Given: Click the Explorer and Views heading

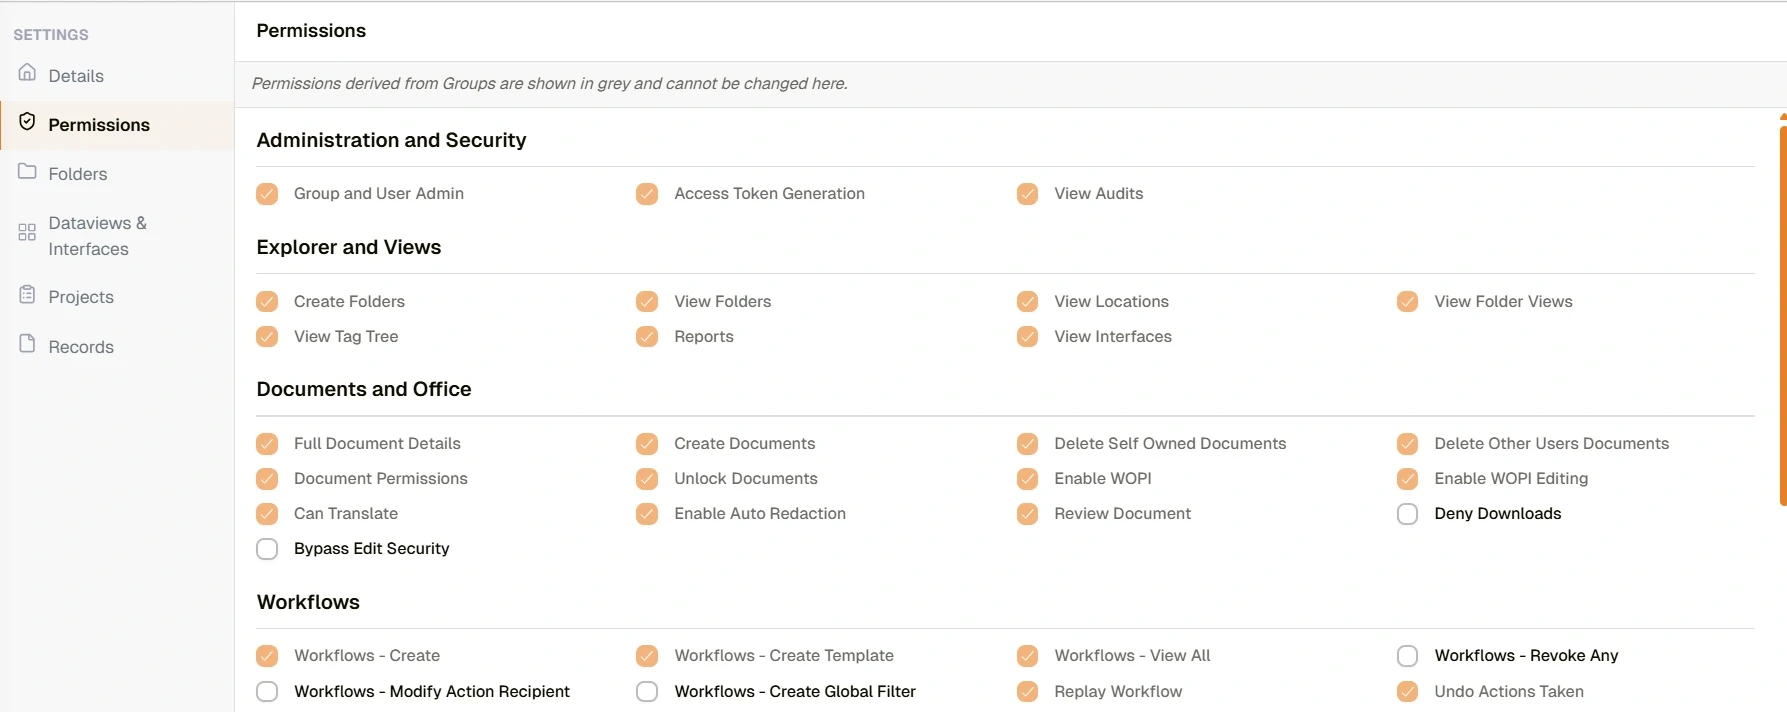Looking at the screenshot, I should [x=348, y=247].
